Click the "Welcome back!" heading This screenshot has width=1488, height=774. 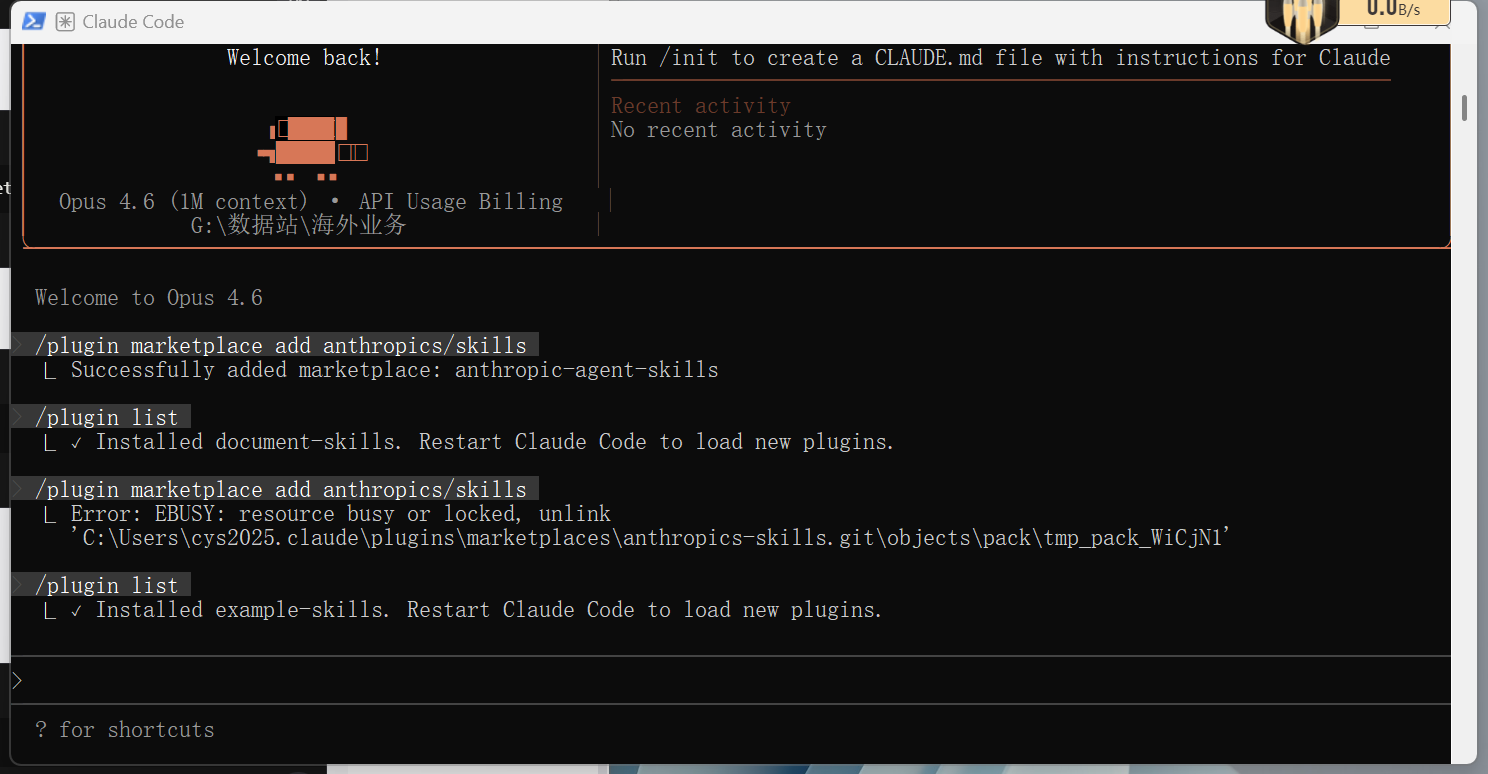pos(304,58)
